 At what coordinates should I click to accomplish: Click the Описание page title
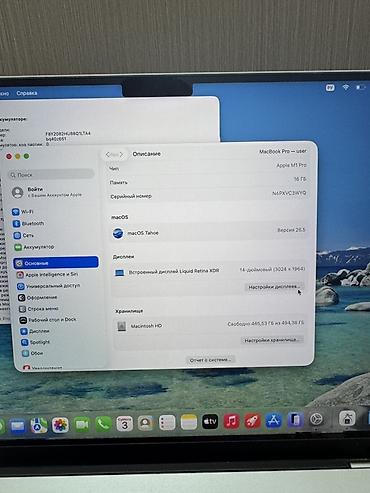[147, 154]
